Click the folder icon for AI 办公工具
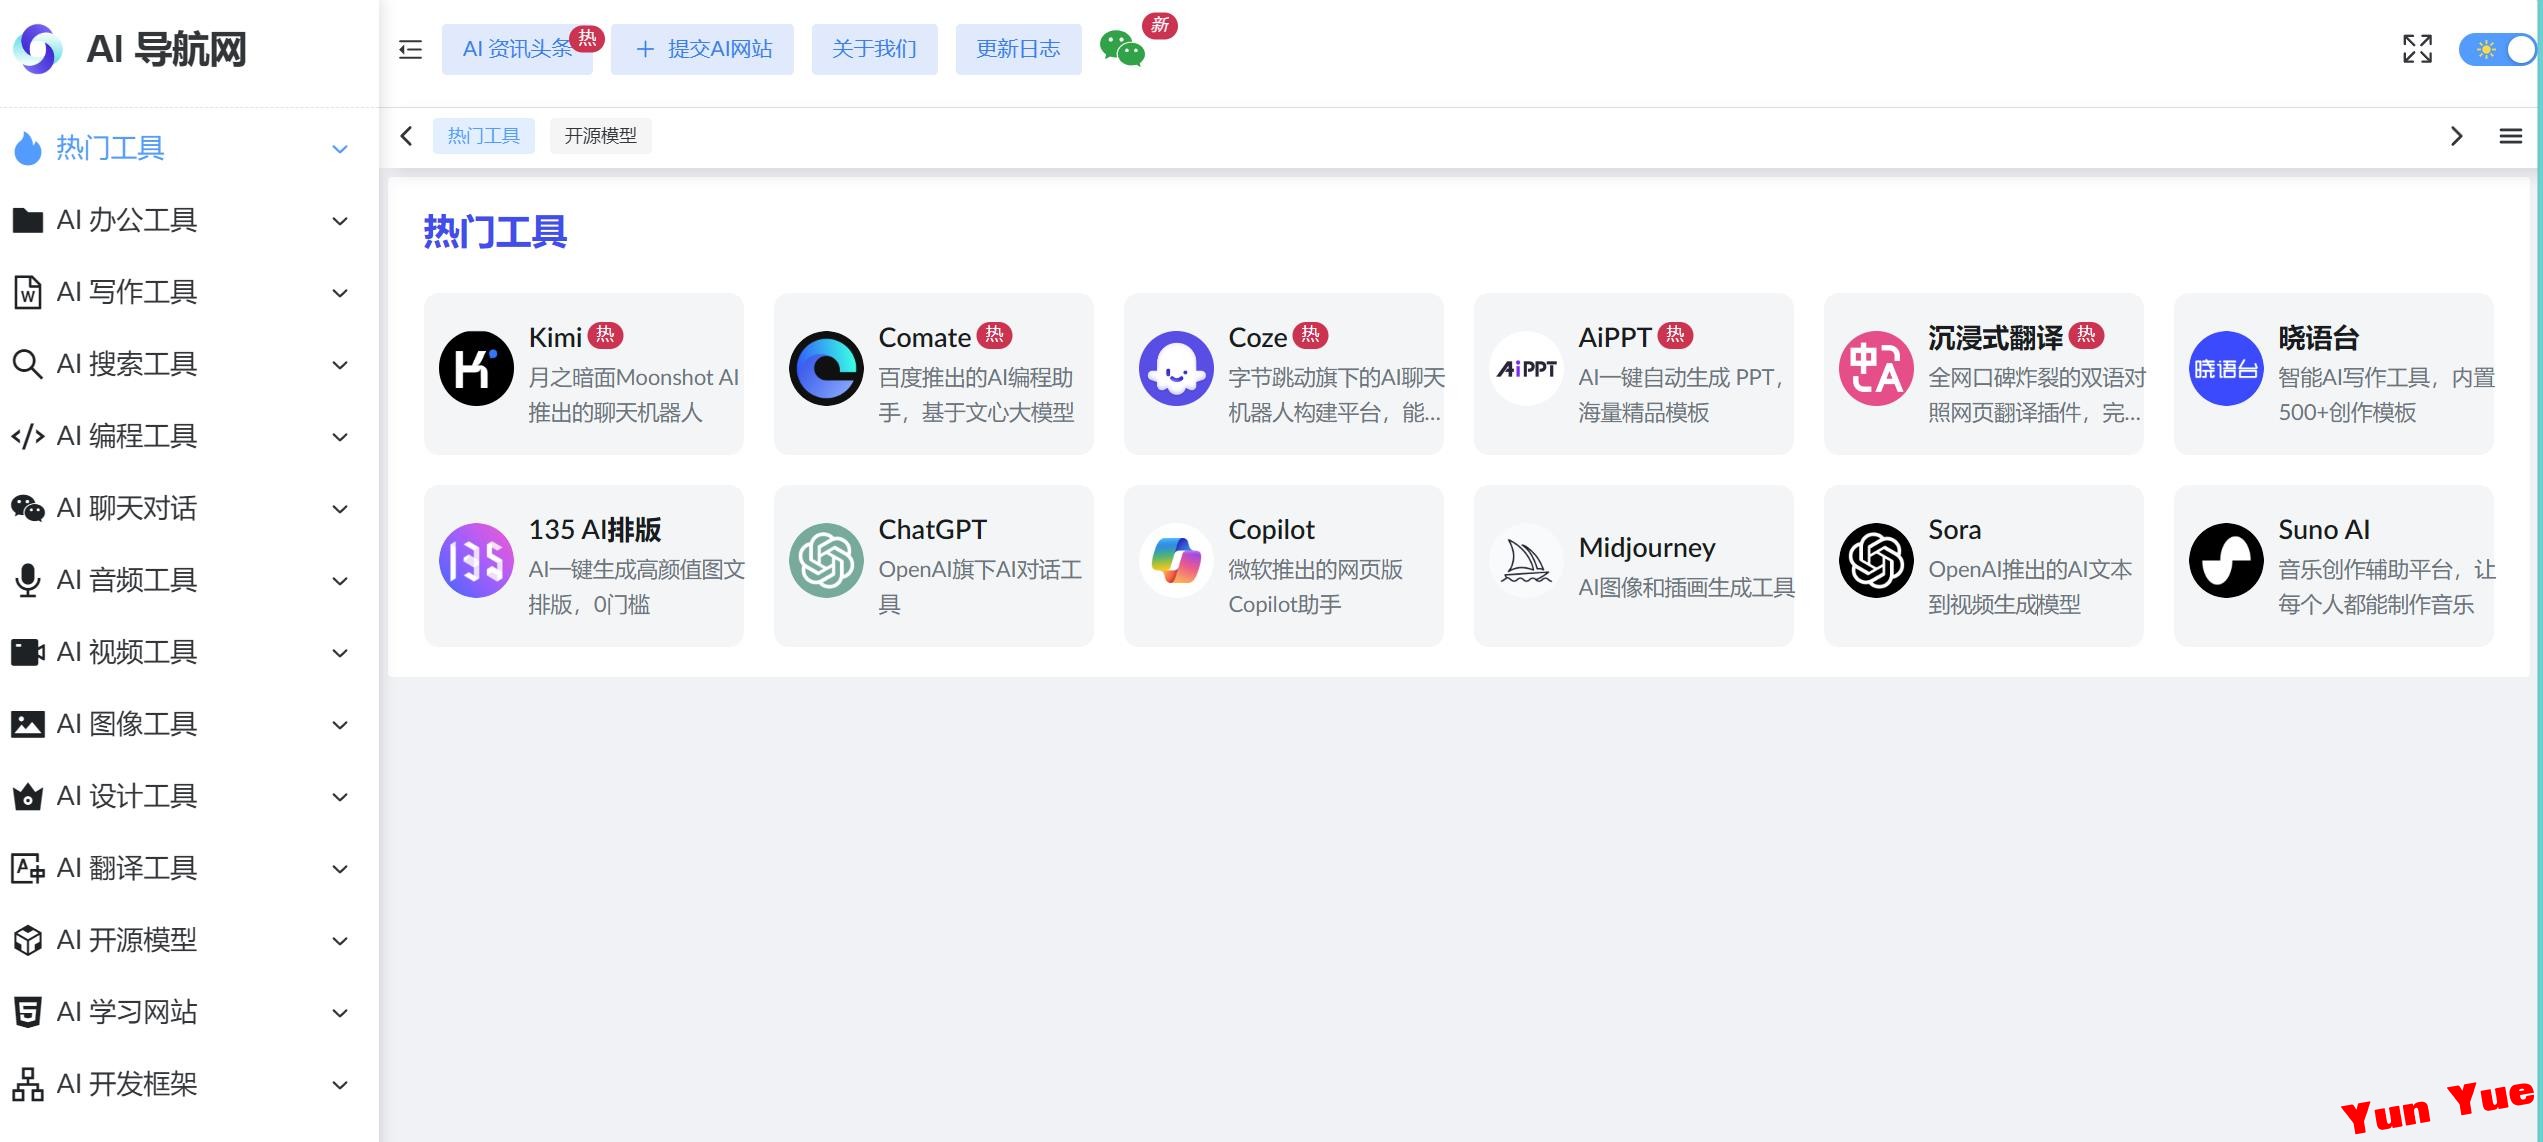2543x1142 pixels. 28,220
